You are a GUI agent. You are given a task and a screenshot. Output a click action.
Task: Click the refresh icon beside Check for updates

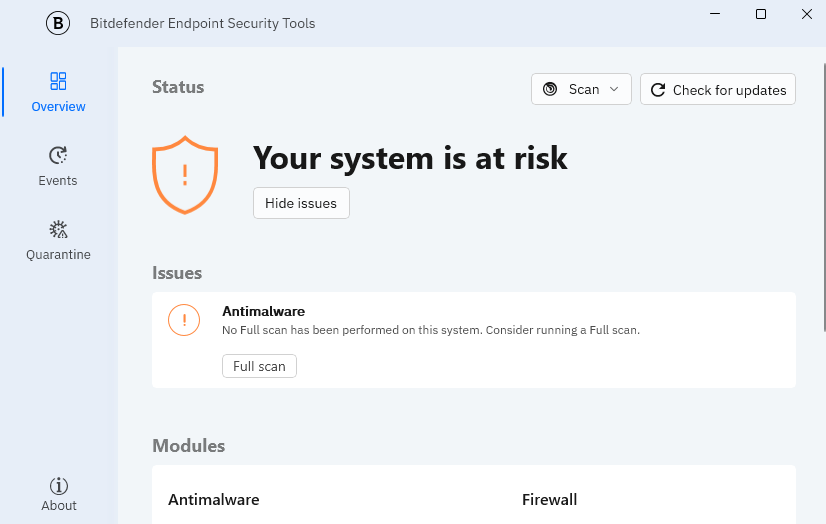point(657,90)
